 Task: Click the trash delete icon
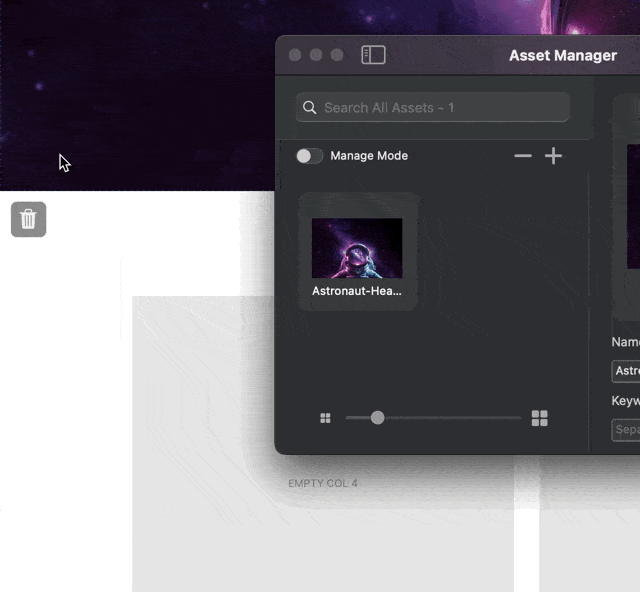pos(28,219)
